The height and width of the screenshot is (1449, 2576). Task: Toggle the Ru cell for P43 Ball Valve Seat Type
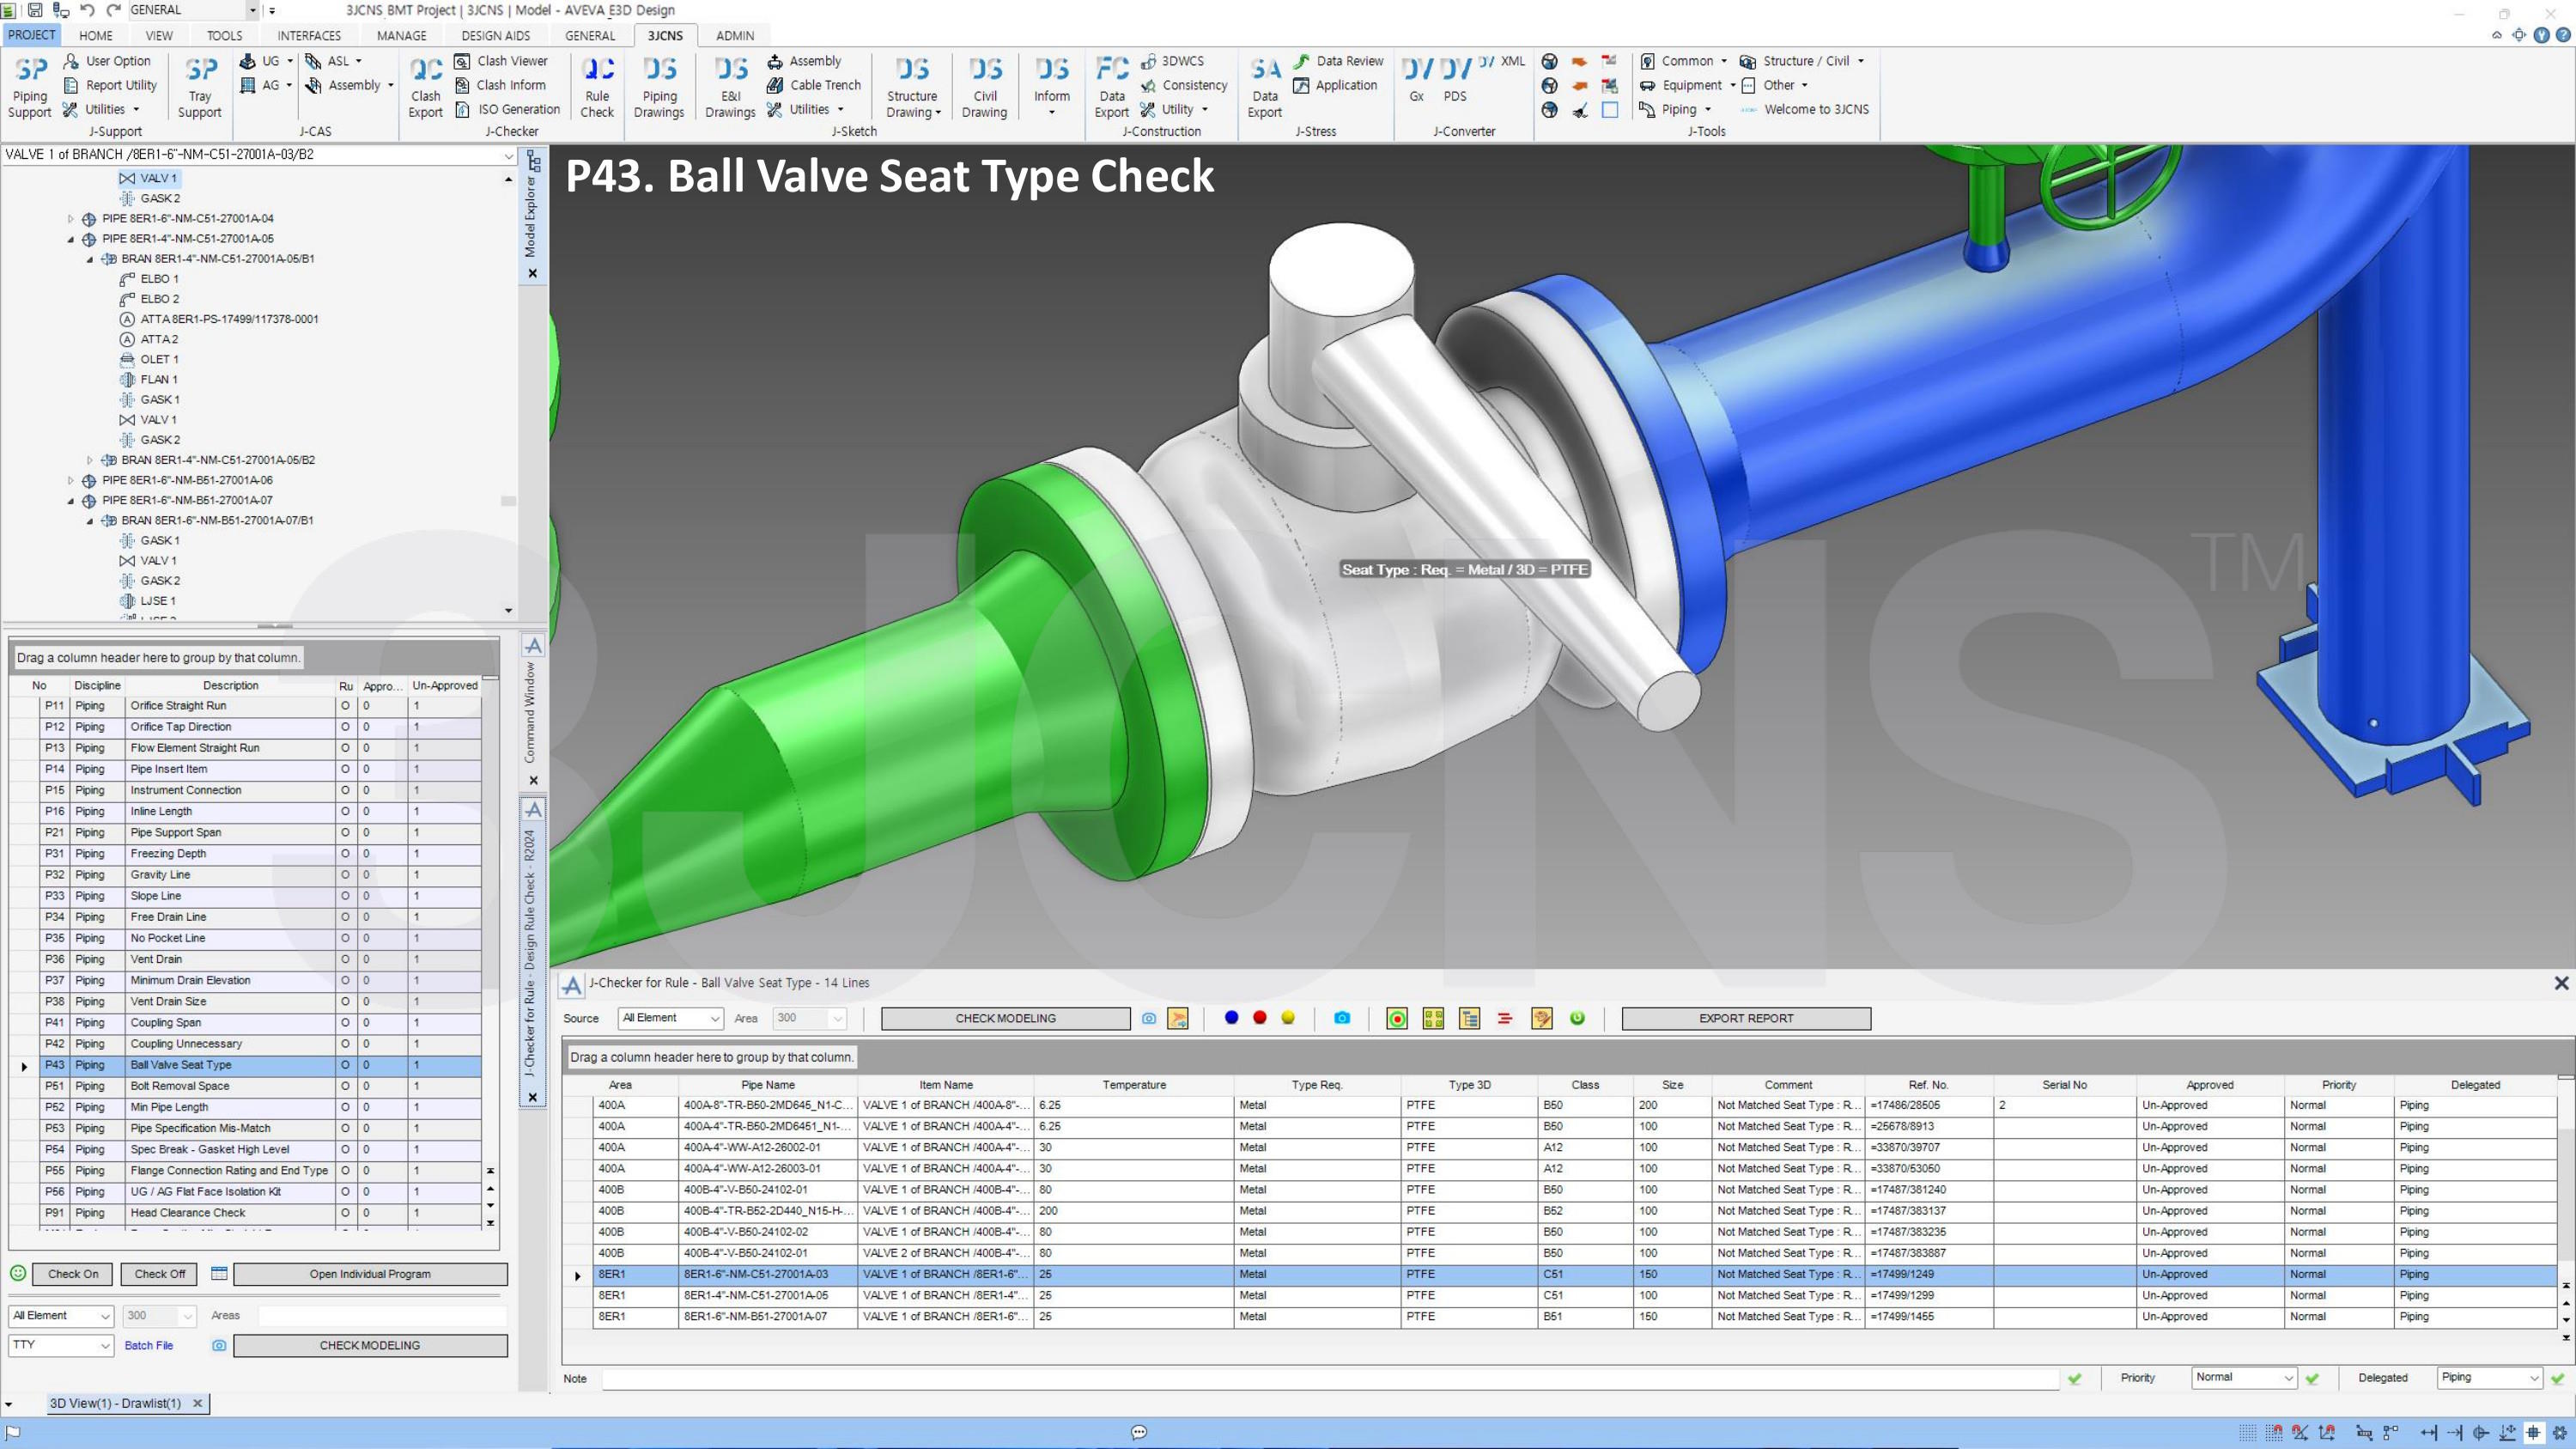point(346,1065)
